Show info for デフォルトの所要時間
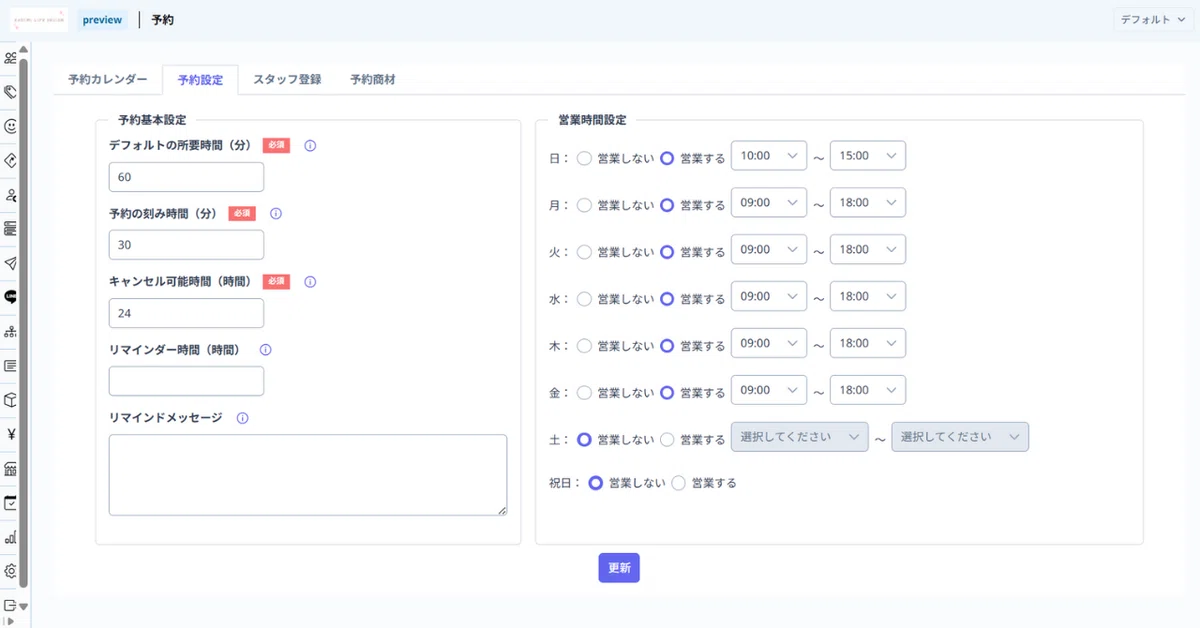 tap(310, 145)
